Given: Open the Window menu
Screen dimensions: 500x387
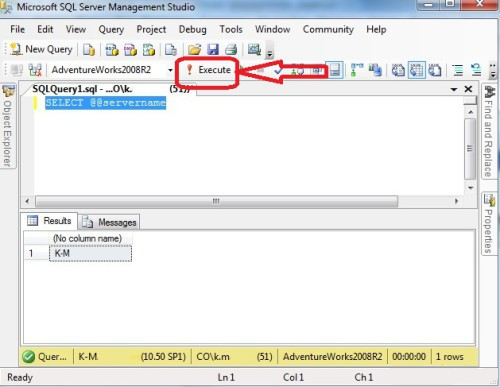Looking at the screenshot, I should pyautogui.click(x=272, y=29).
